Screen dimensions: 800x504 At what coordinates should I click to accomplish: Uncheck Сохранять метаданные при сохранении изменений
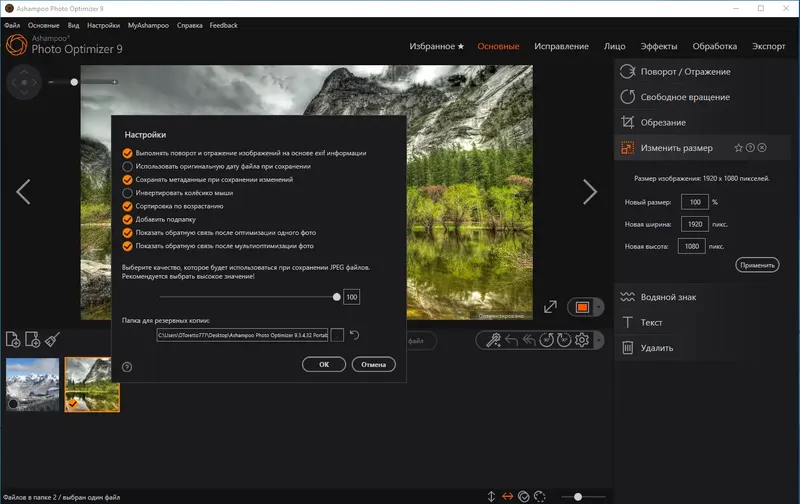[x=128, y=180]
